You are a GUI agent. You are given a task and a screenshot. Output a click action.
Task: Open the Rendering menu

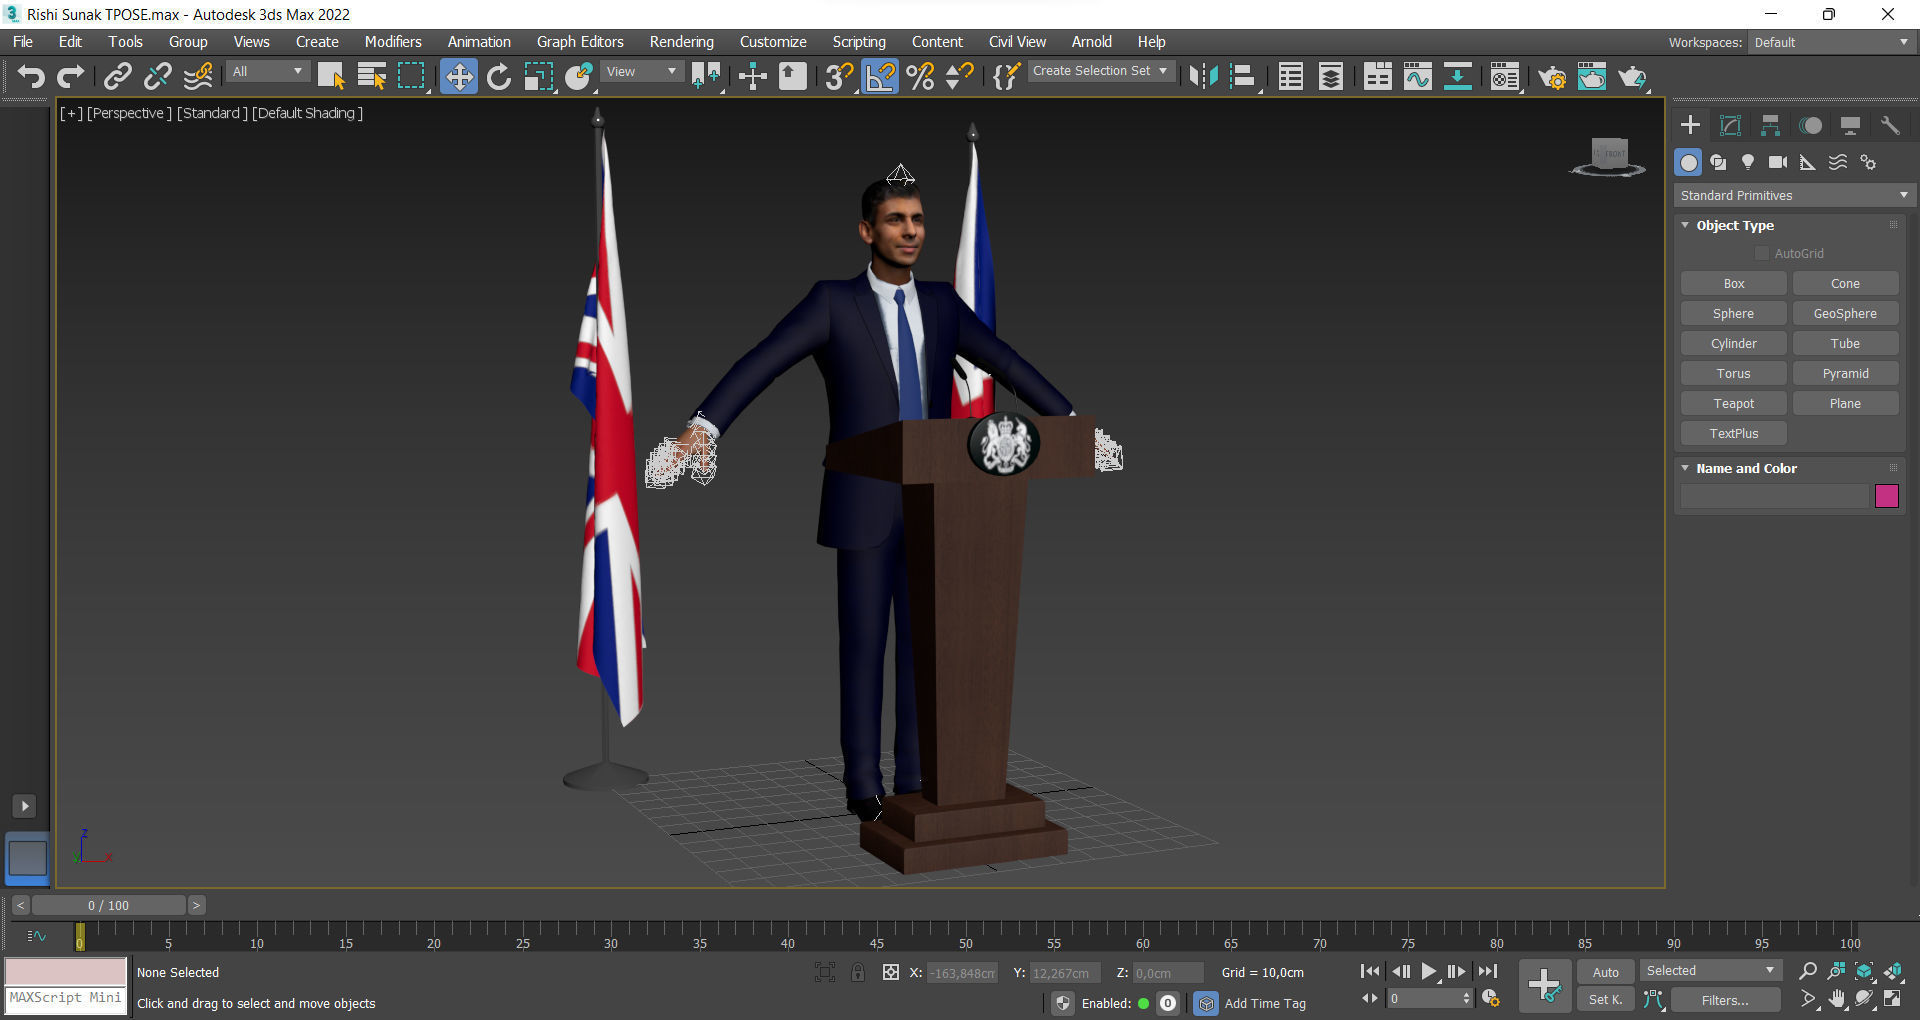pos(681,42)
